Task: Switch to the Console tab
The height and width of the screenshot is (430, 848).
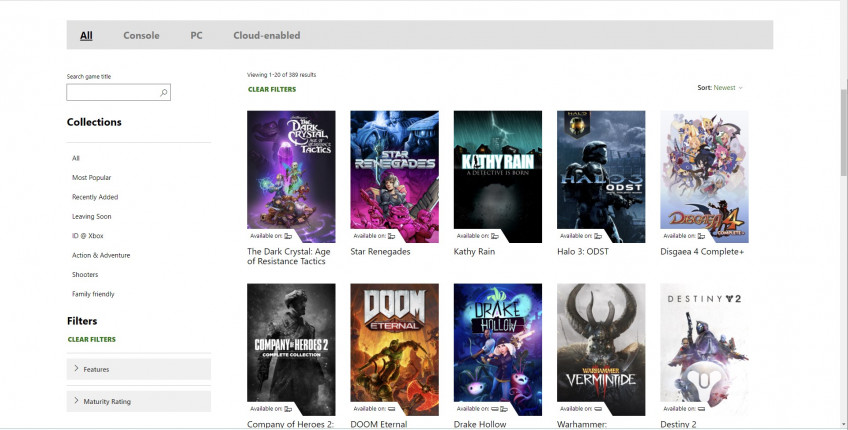Action: pos(141,35)
